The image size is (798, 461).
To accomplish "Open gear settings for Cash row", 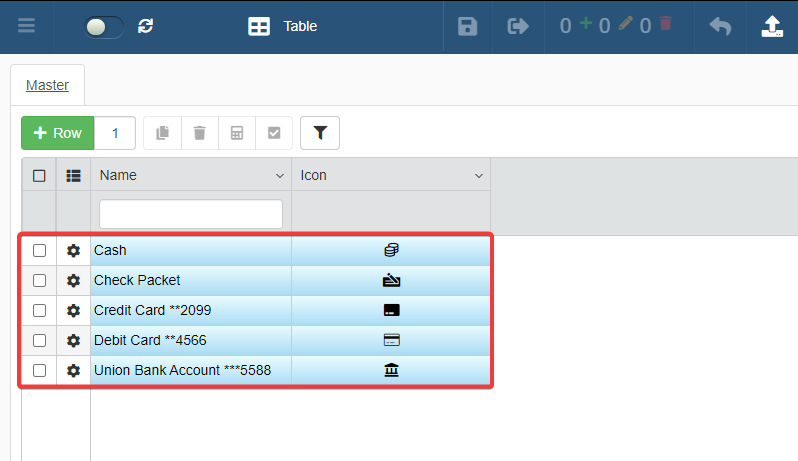I will pyautogui.click(x=73, y=250).
